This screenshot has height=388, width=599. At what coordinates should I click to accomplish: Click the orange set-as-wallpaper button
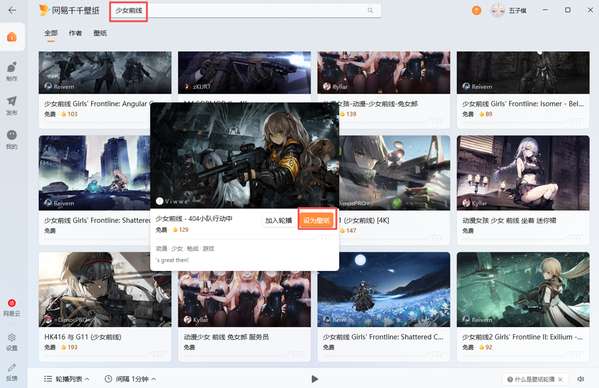pyautogui.click(x=317, y=220)
